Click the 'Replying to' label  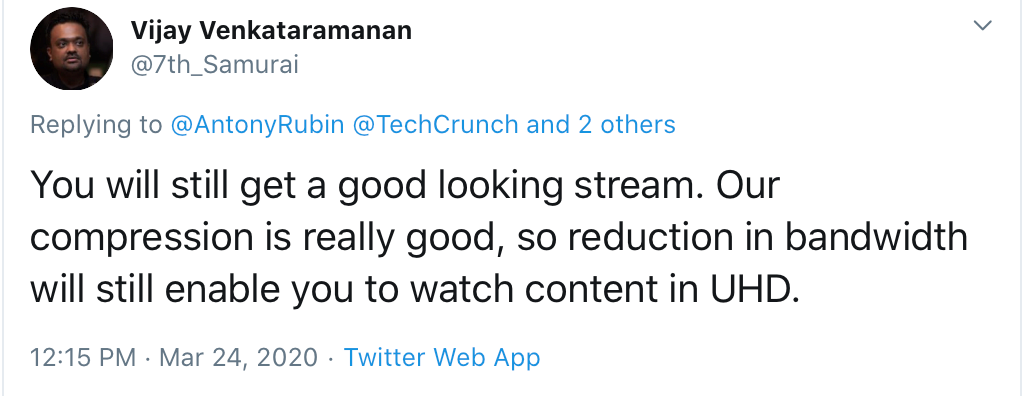tap(96, 125)
